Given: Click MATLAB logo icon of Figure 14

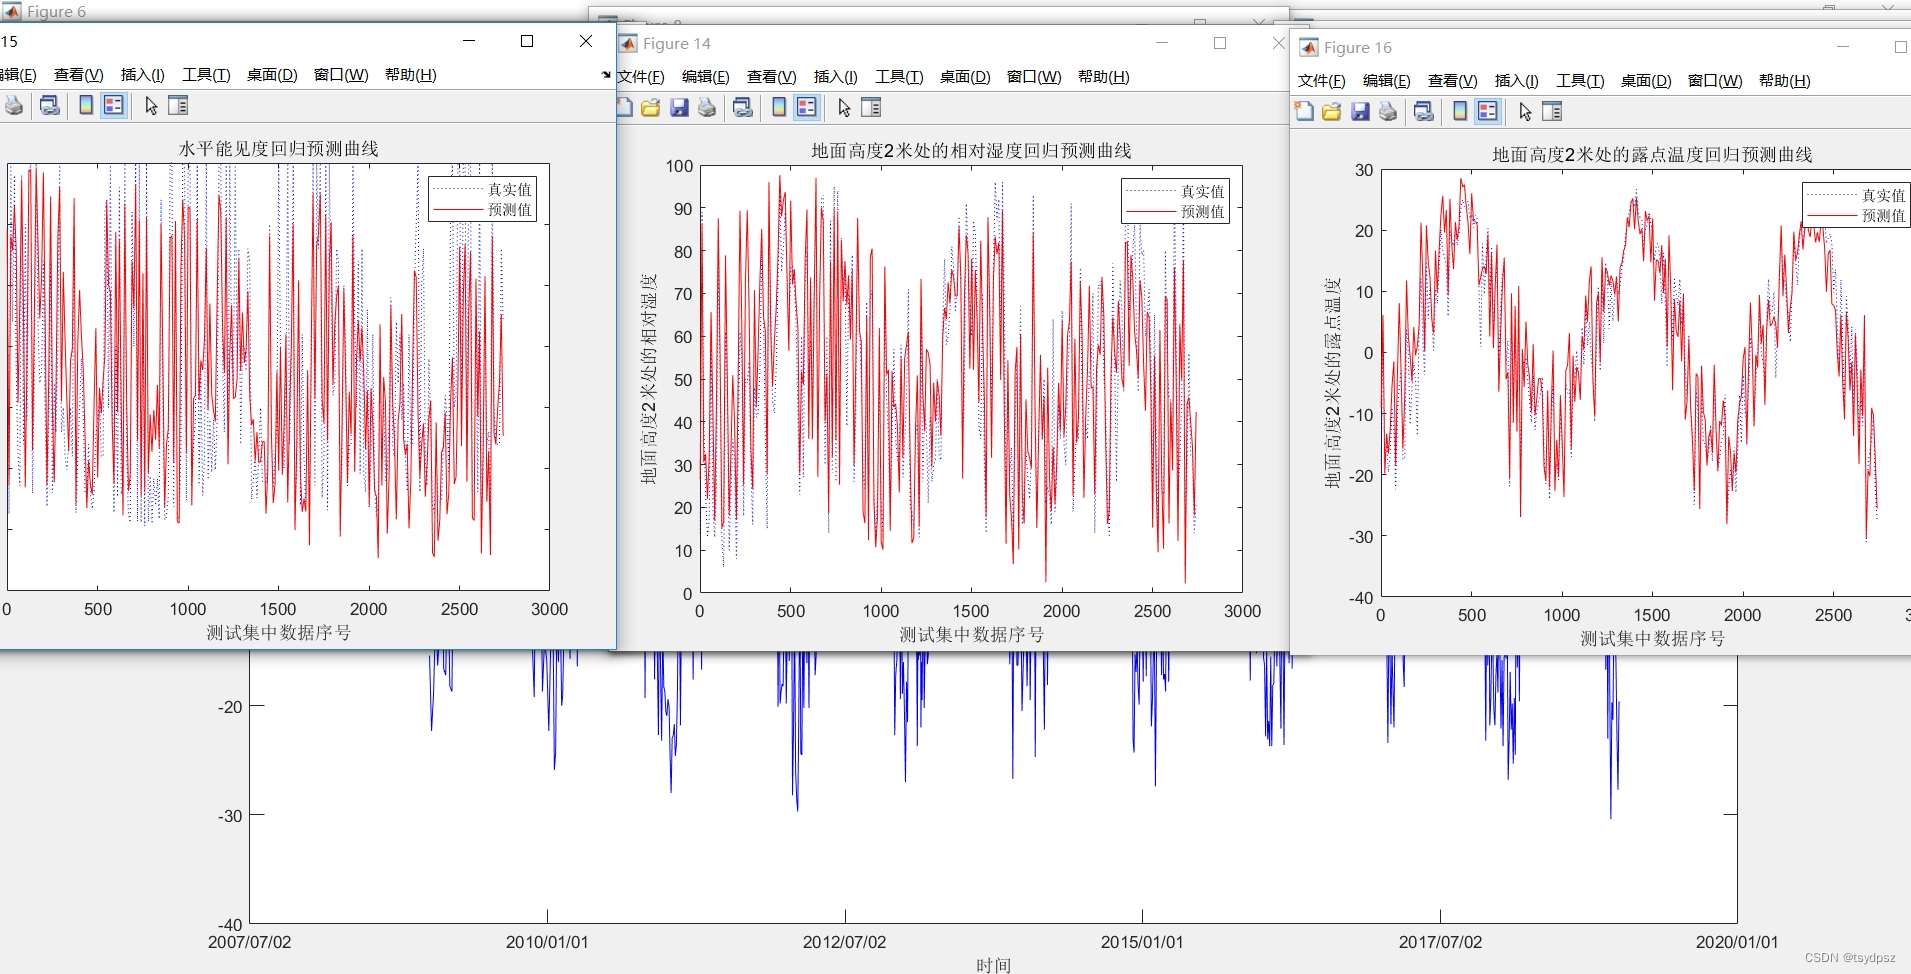Looking at the screenshot, I should [628, 43].
